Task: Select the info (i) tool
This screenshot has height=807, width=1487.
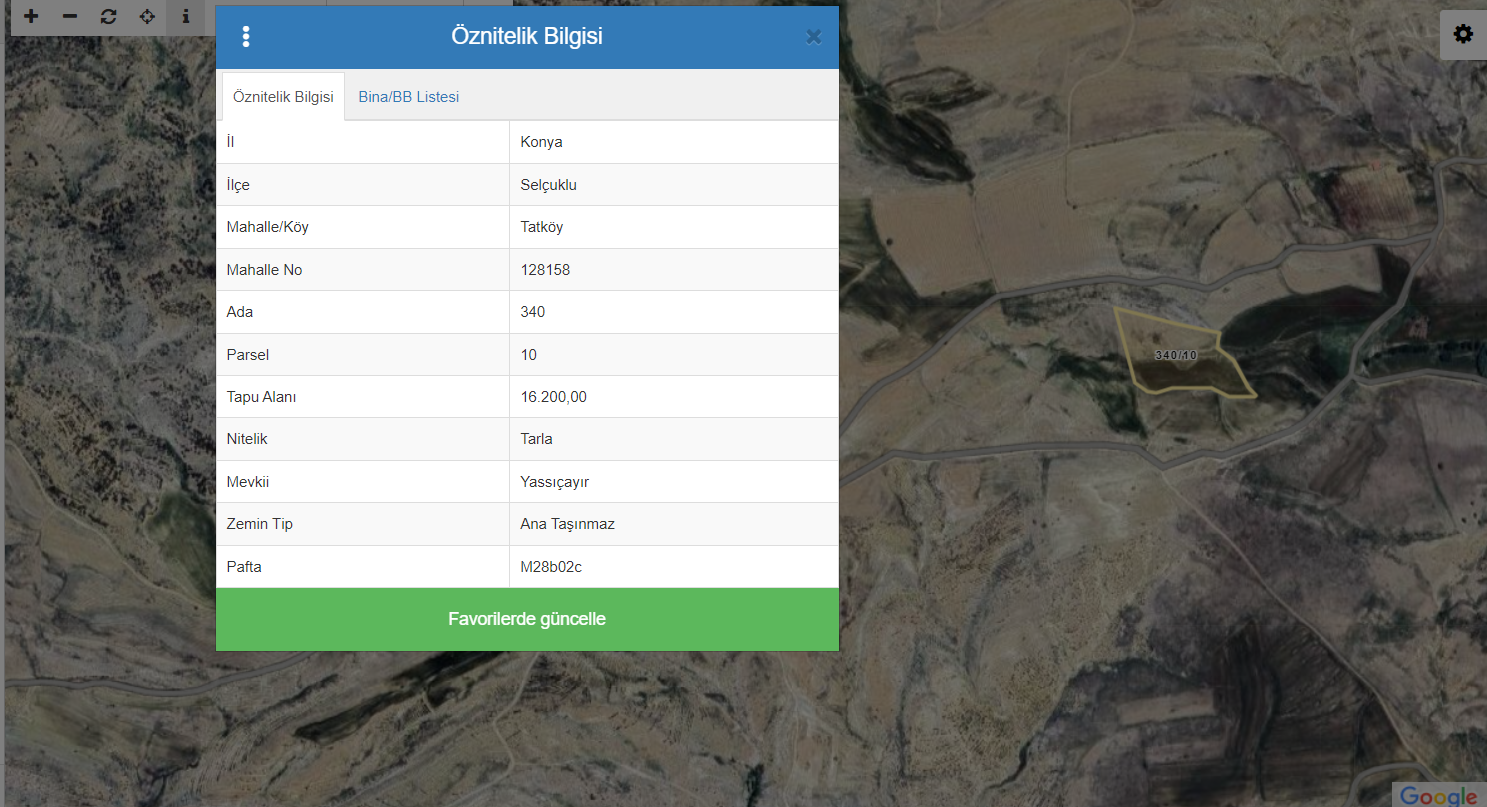Action: [185, 17]
